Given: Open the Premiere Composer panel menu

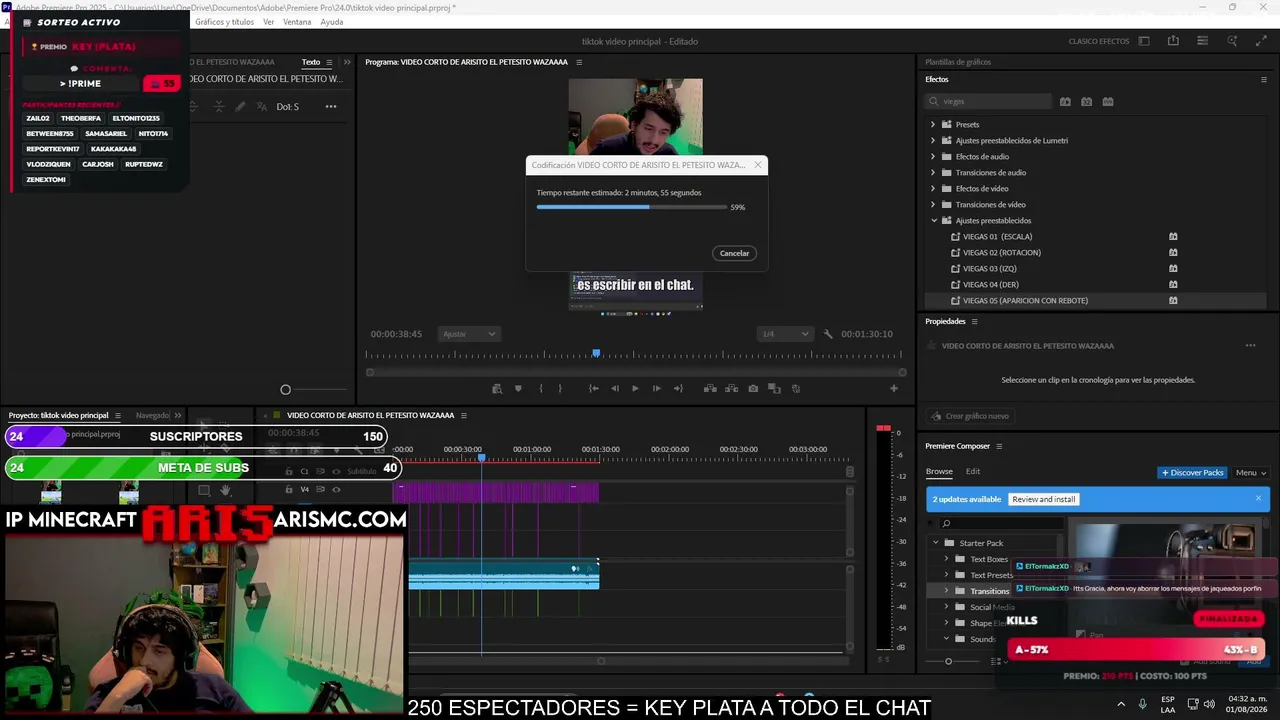Looking at the screenshot, I should click(x=998, y=446).
